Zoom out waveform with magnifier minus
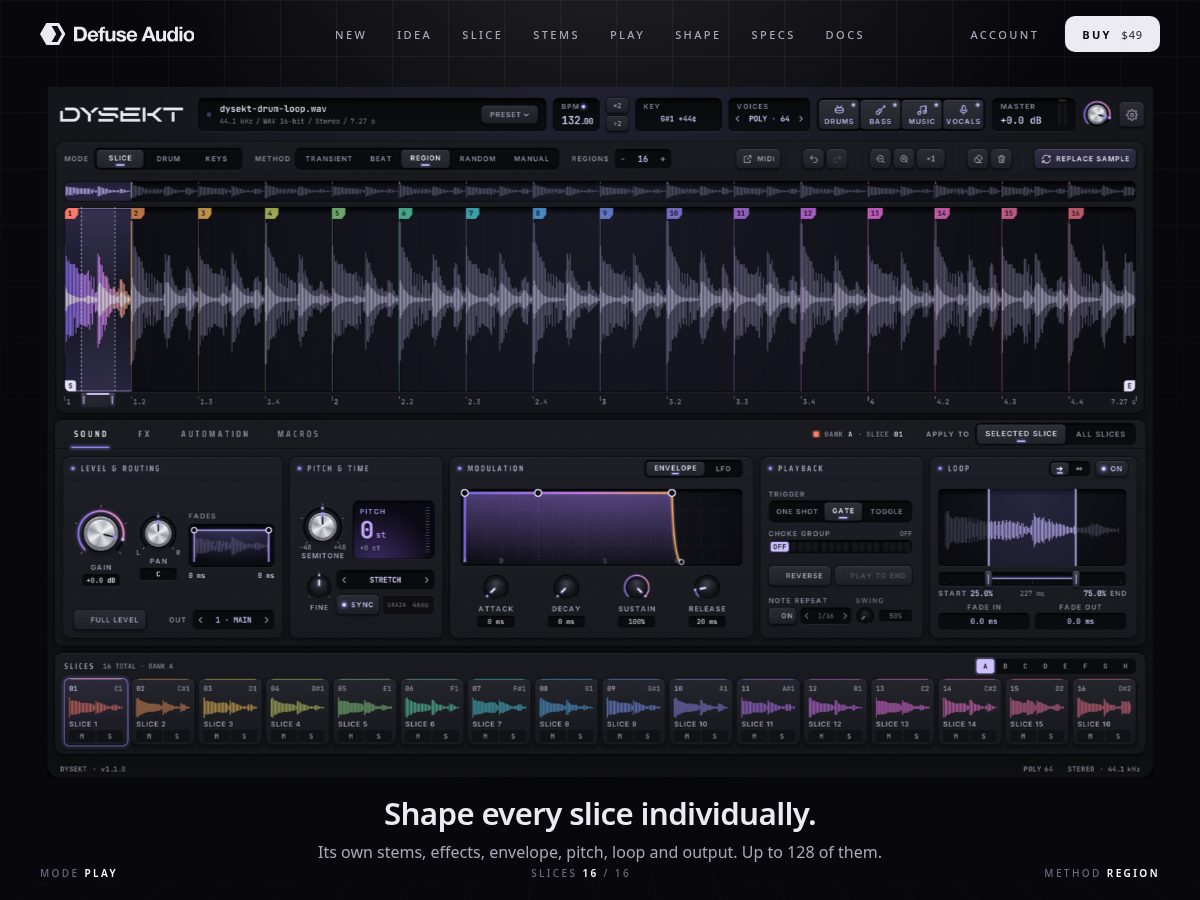 880,158
